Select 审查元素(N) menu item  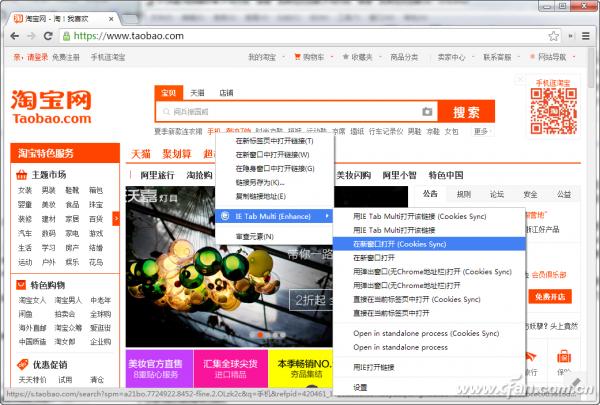[275, 237]
